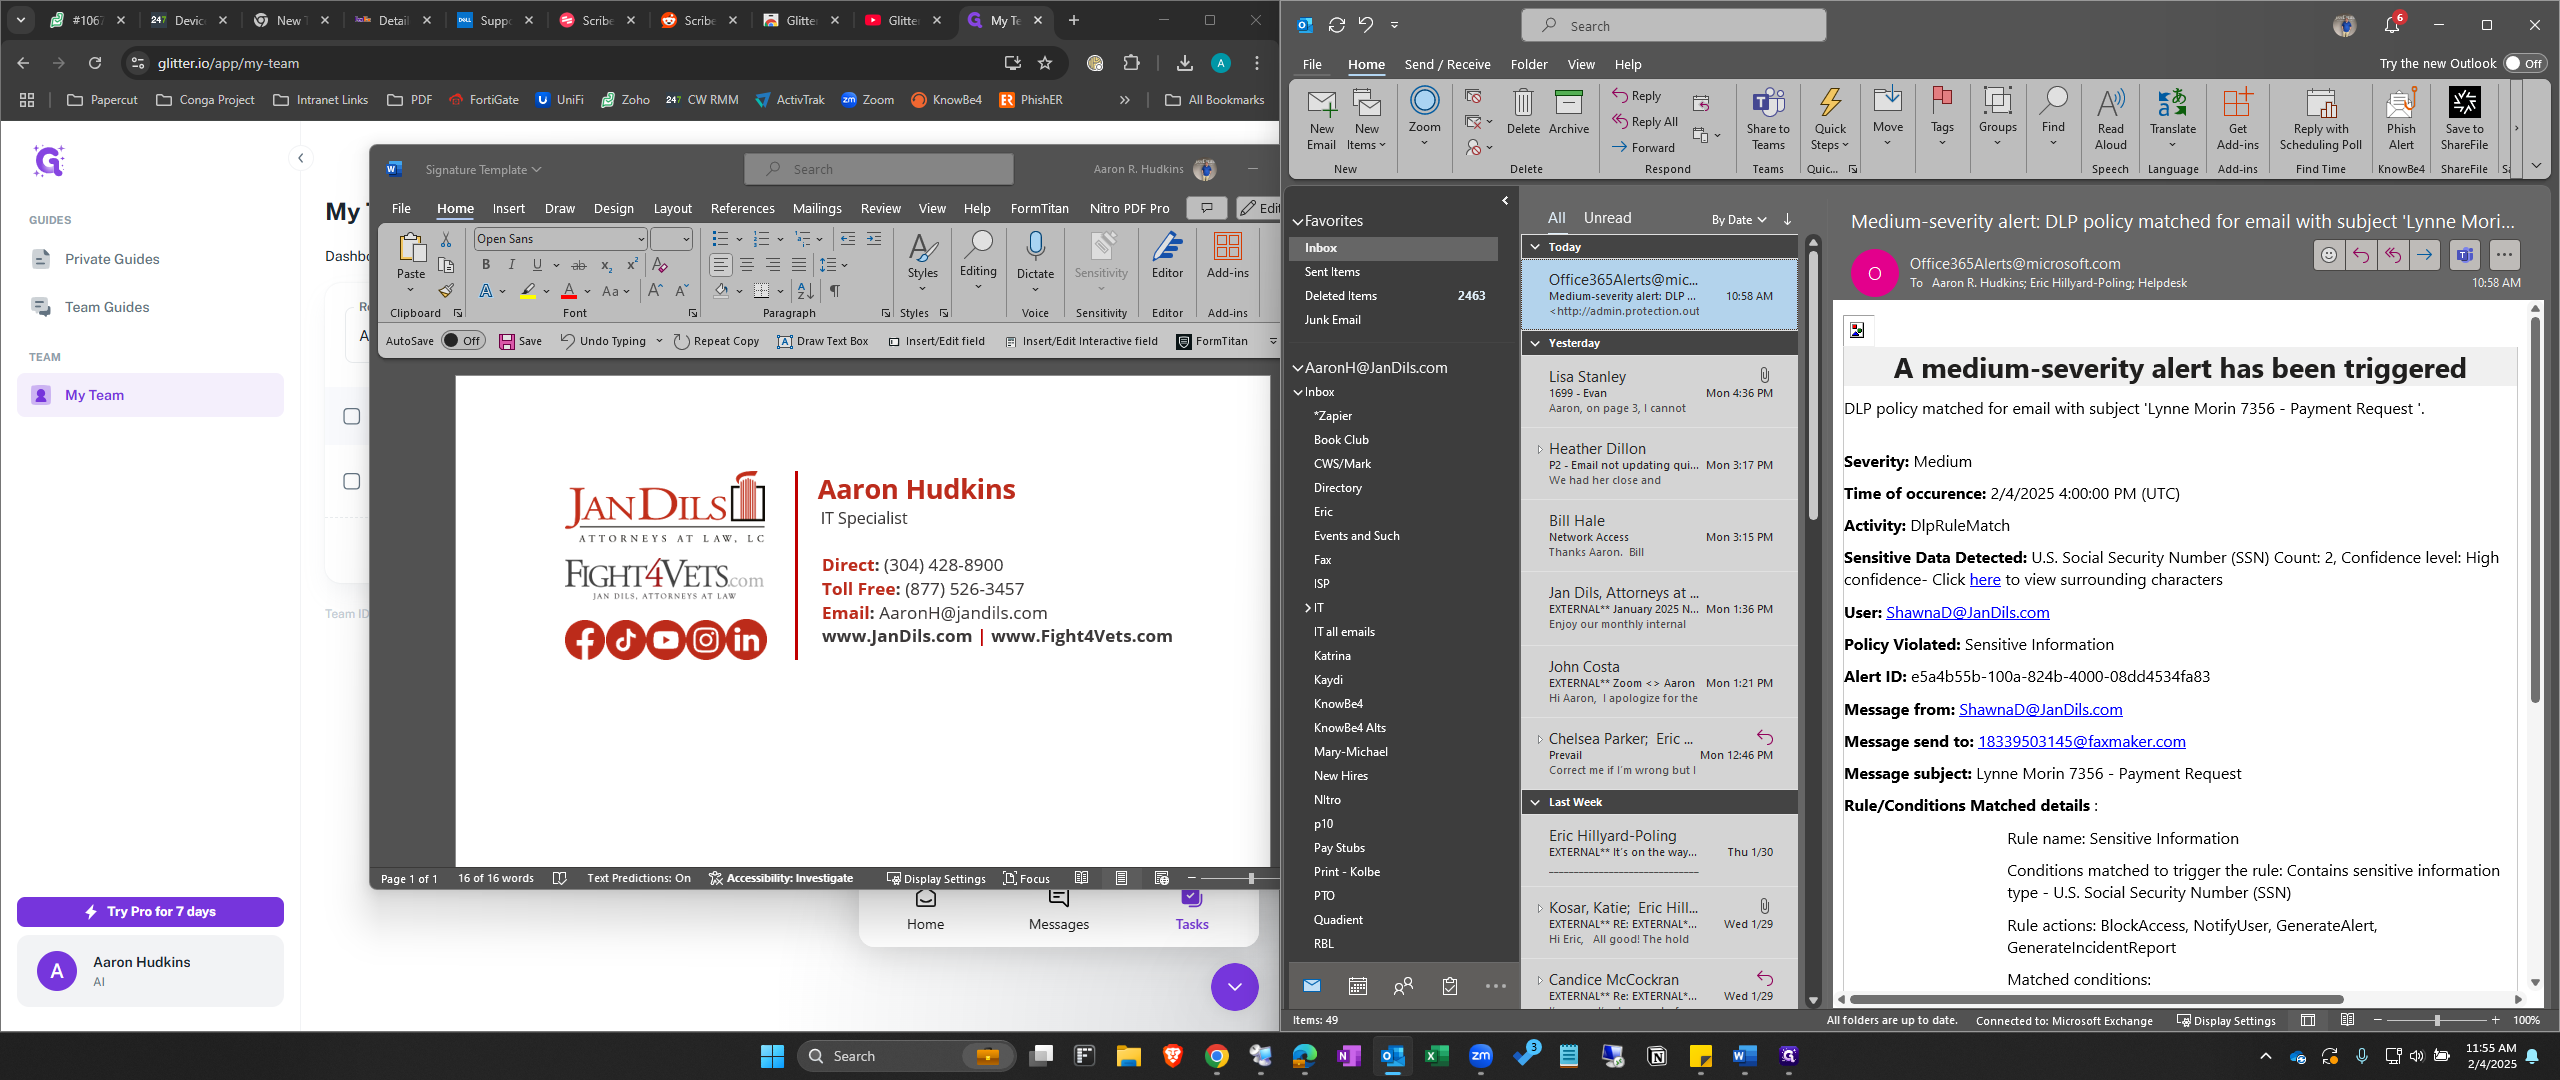Open Signature Template title dropdown
This screenshot has width=2560, height=1080.
pos(483,169)
